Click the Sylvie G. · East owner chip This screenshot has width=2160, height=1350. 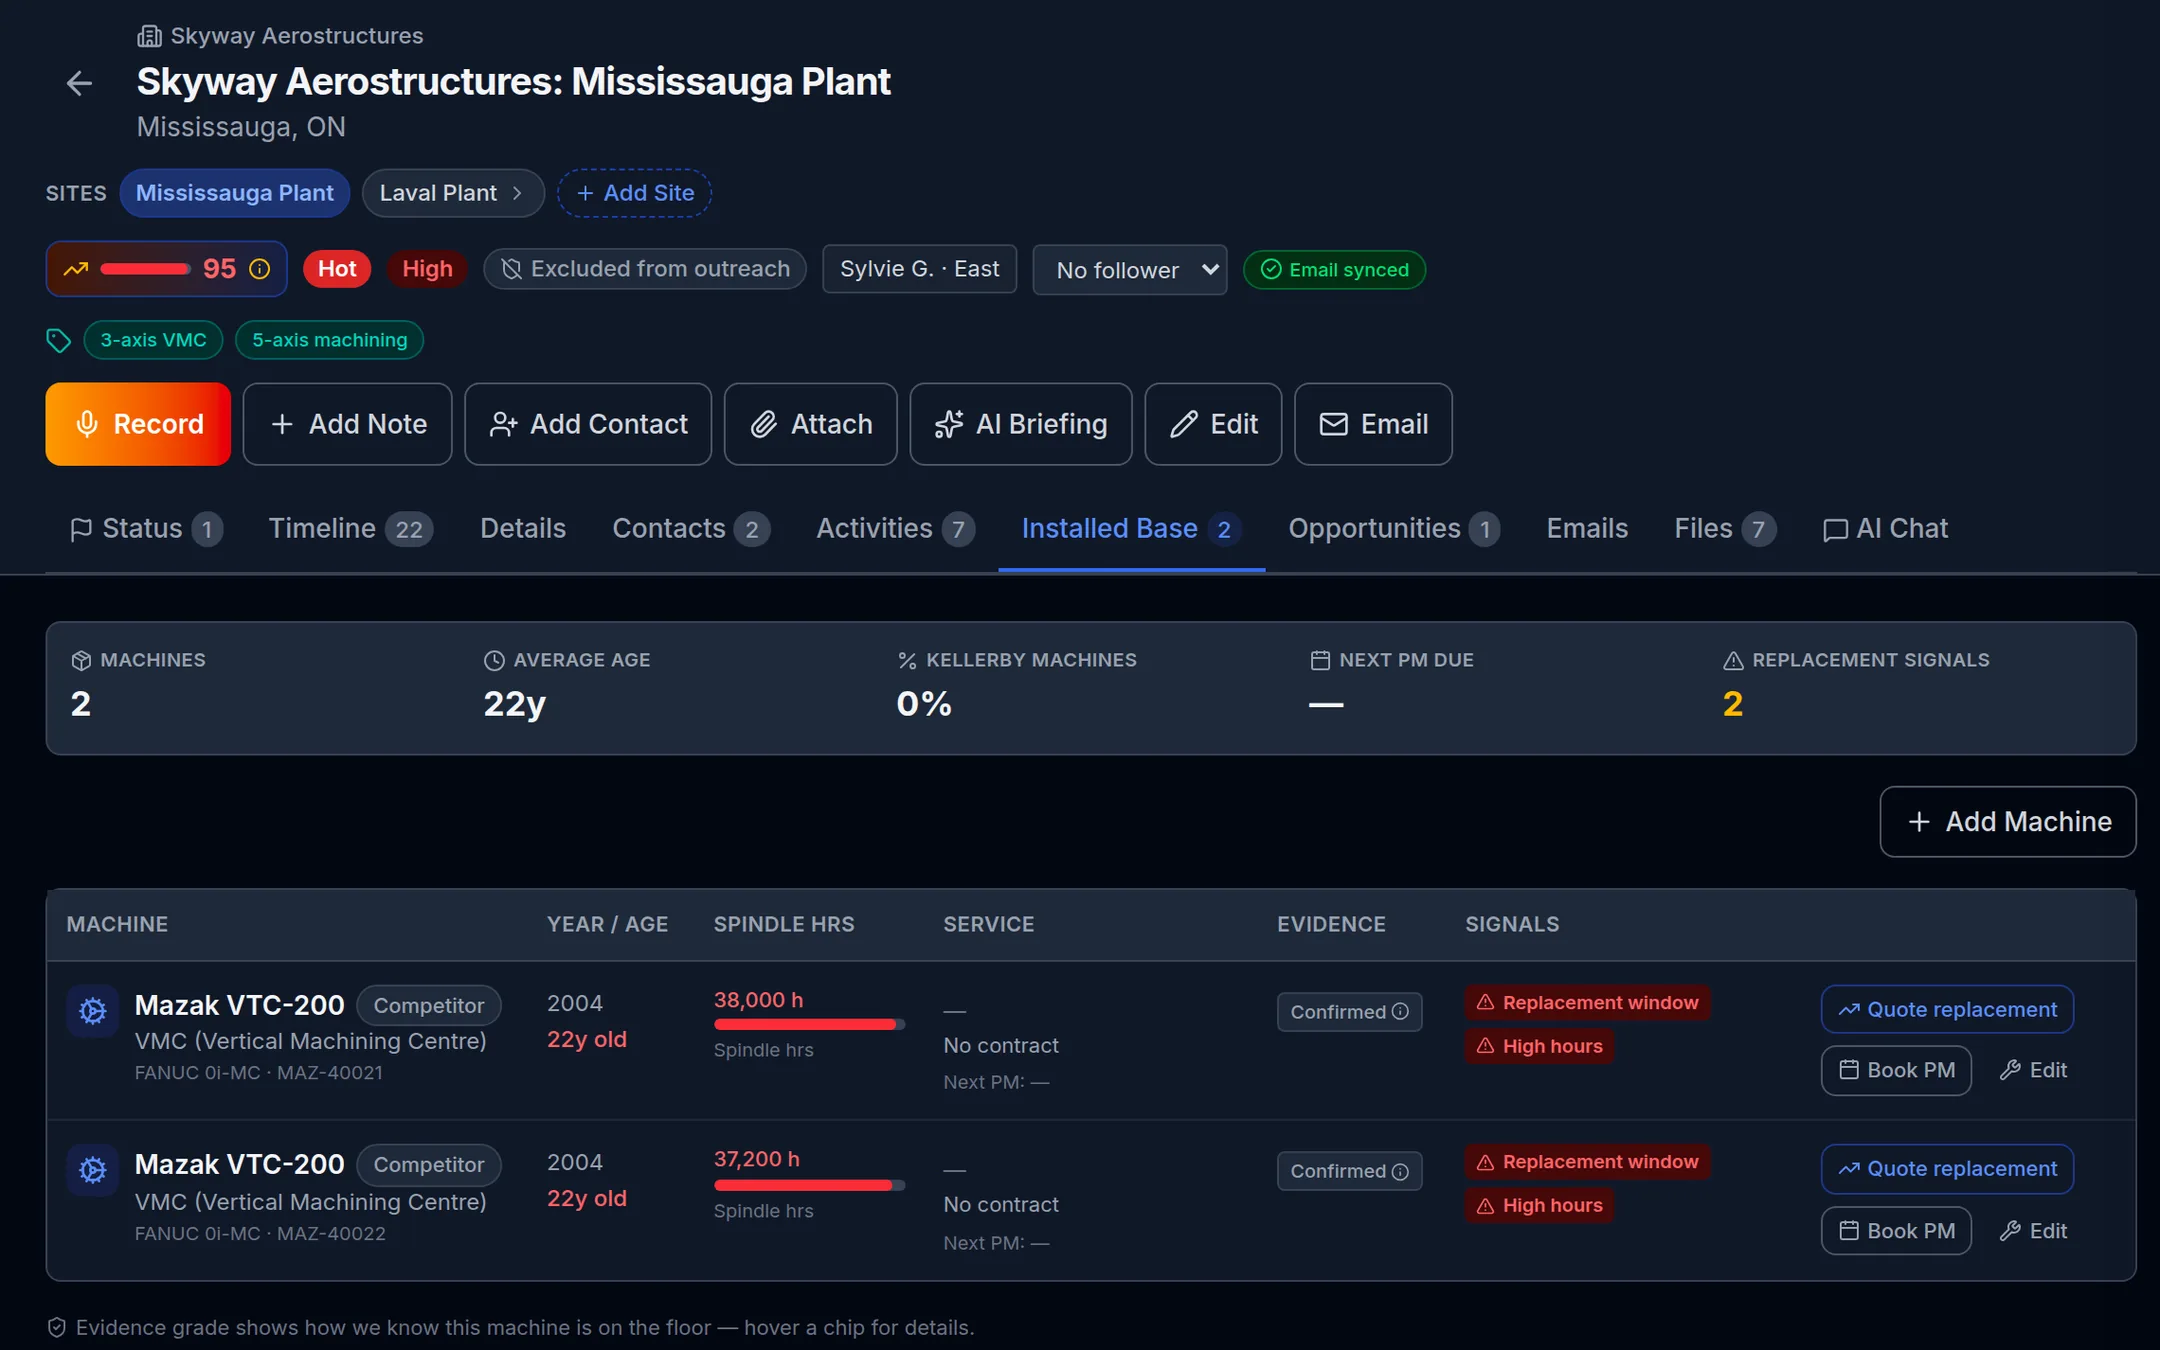click(x=919, y=269)
